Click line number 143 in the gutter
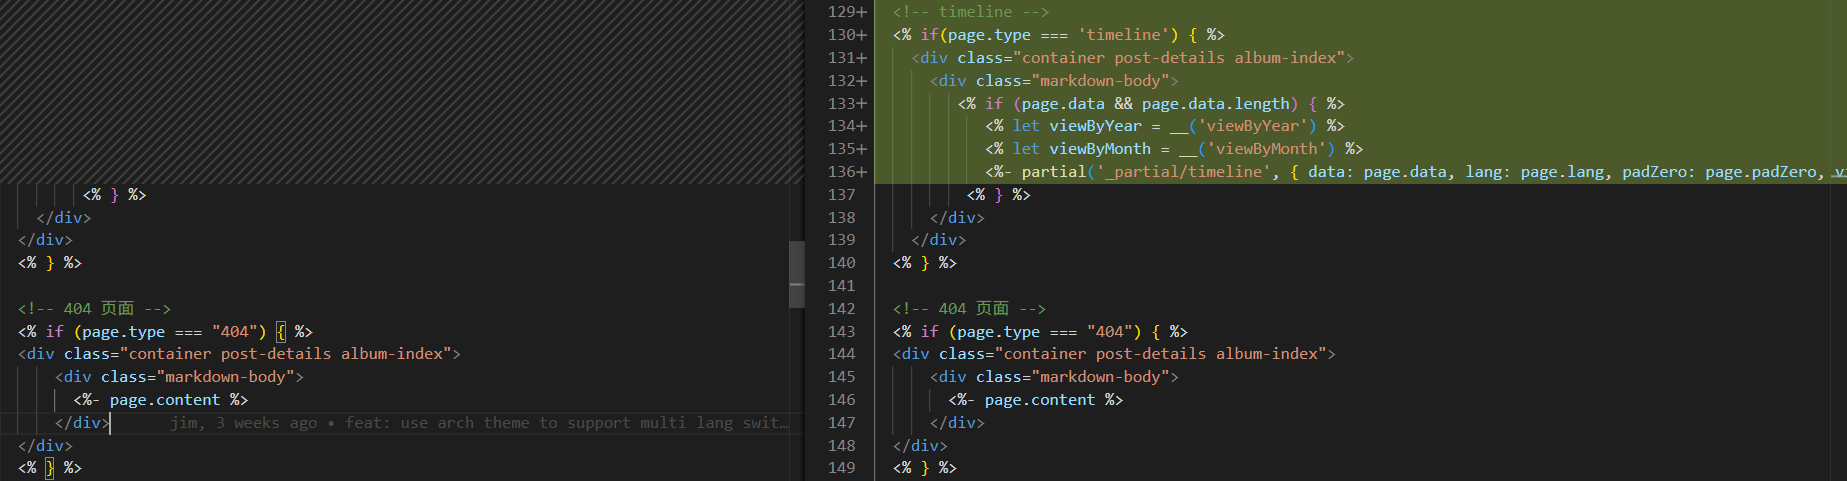Screen dimensions: 1847x481 [842, 332]
